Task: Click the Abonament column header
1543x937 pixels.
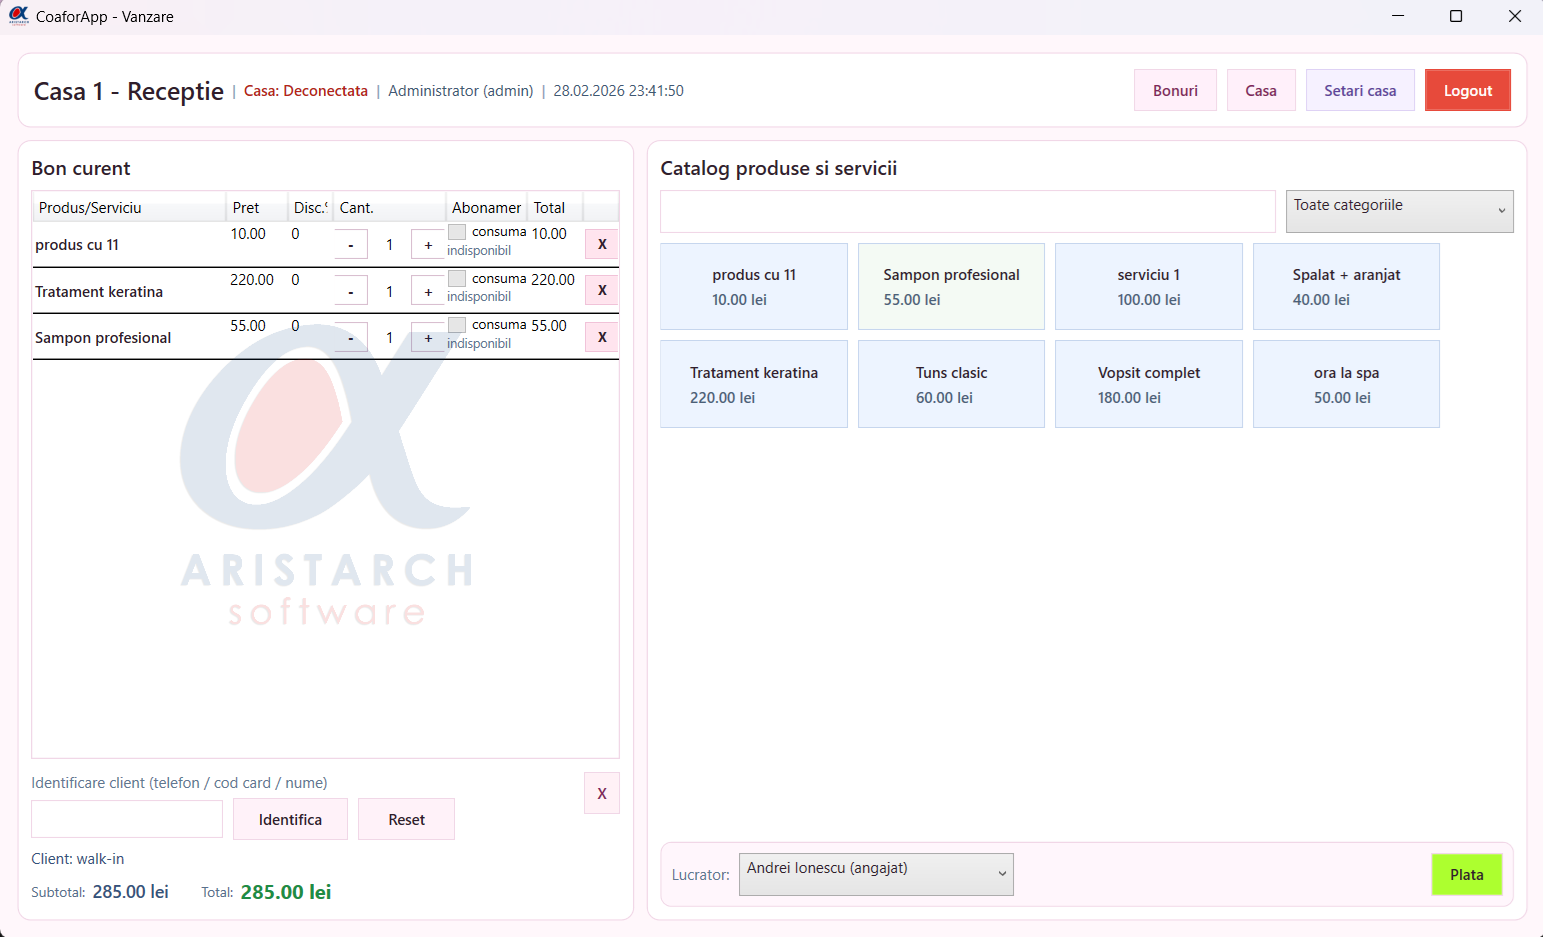Action: [x=486, y=207]
